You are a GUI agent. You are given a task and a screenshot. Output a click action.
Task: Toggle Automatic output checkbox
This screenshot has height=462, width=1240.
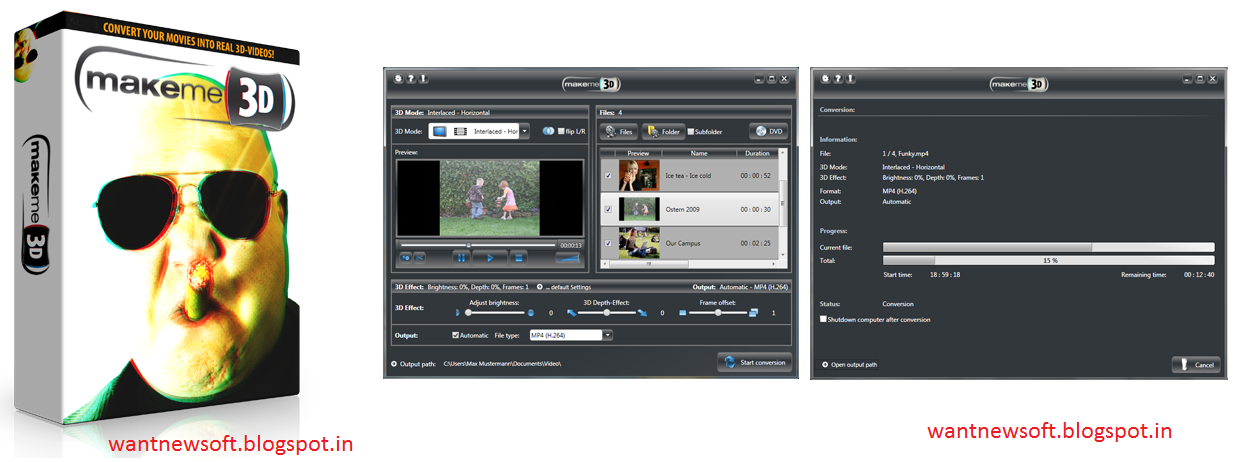[456, 335]
